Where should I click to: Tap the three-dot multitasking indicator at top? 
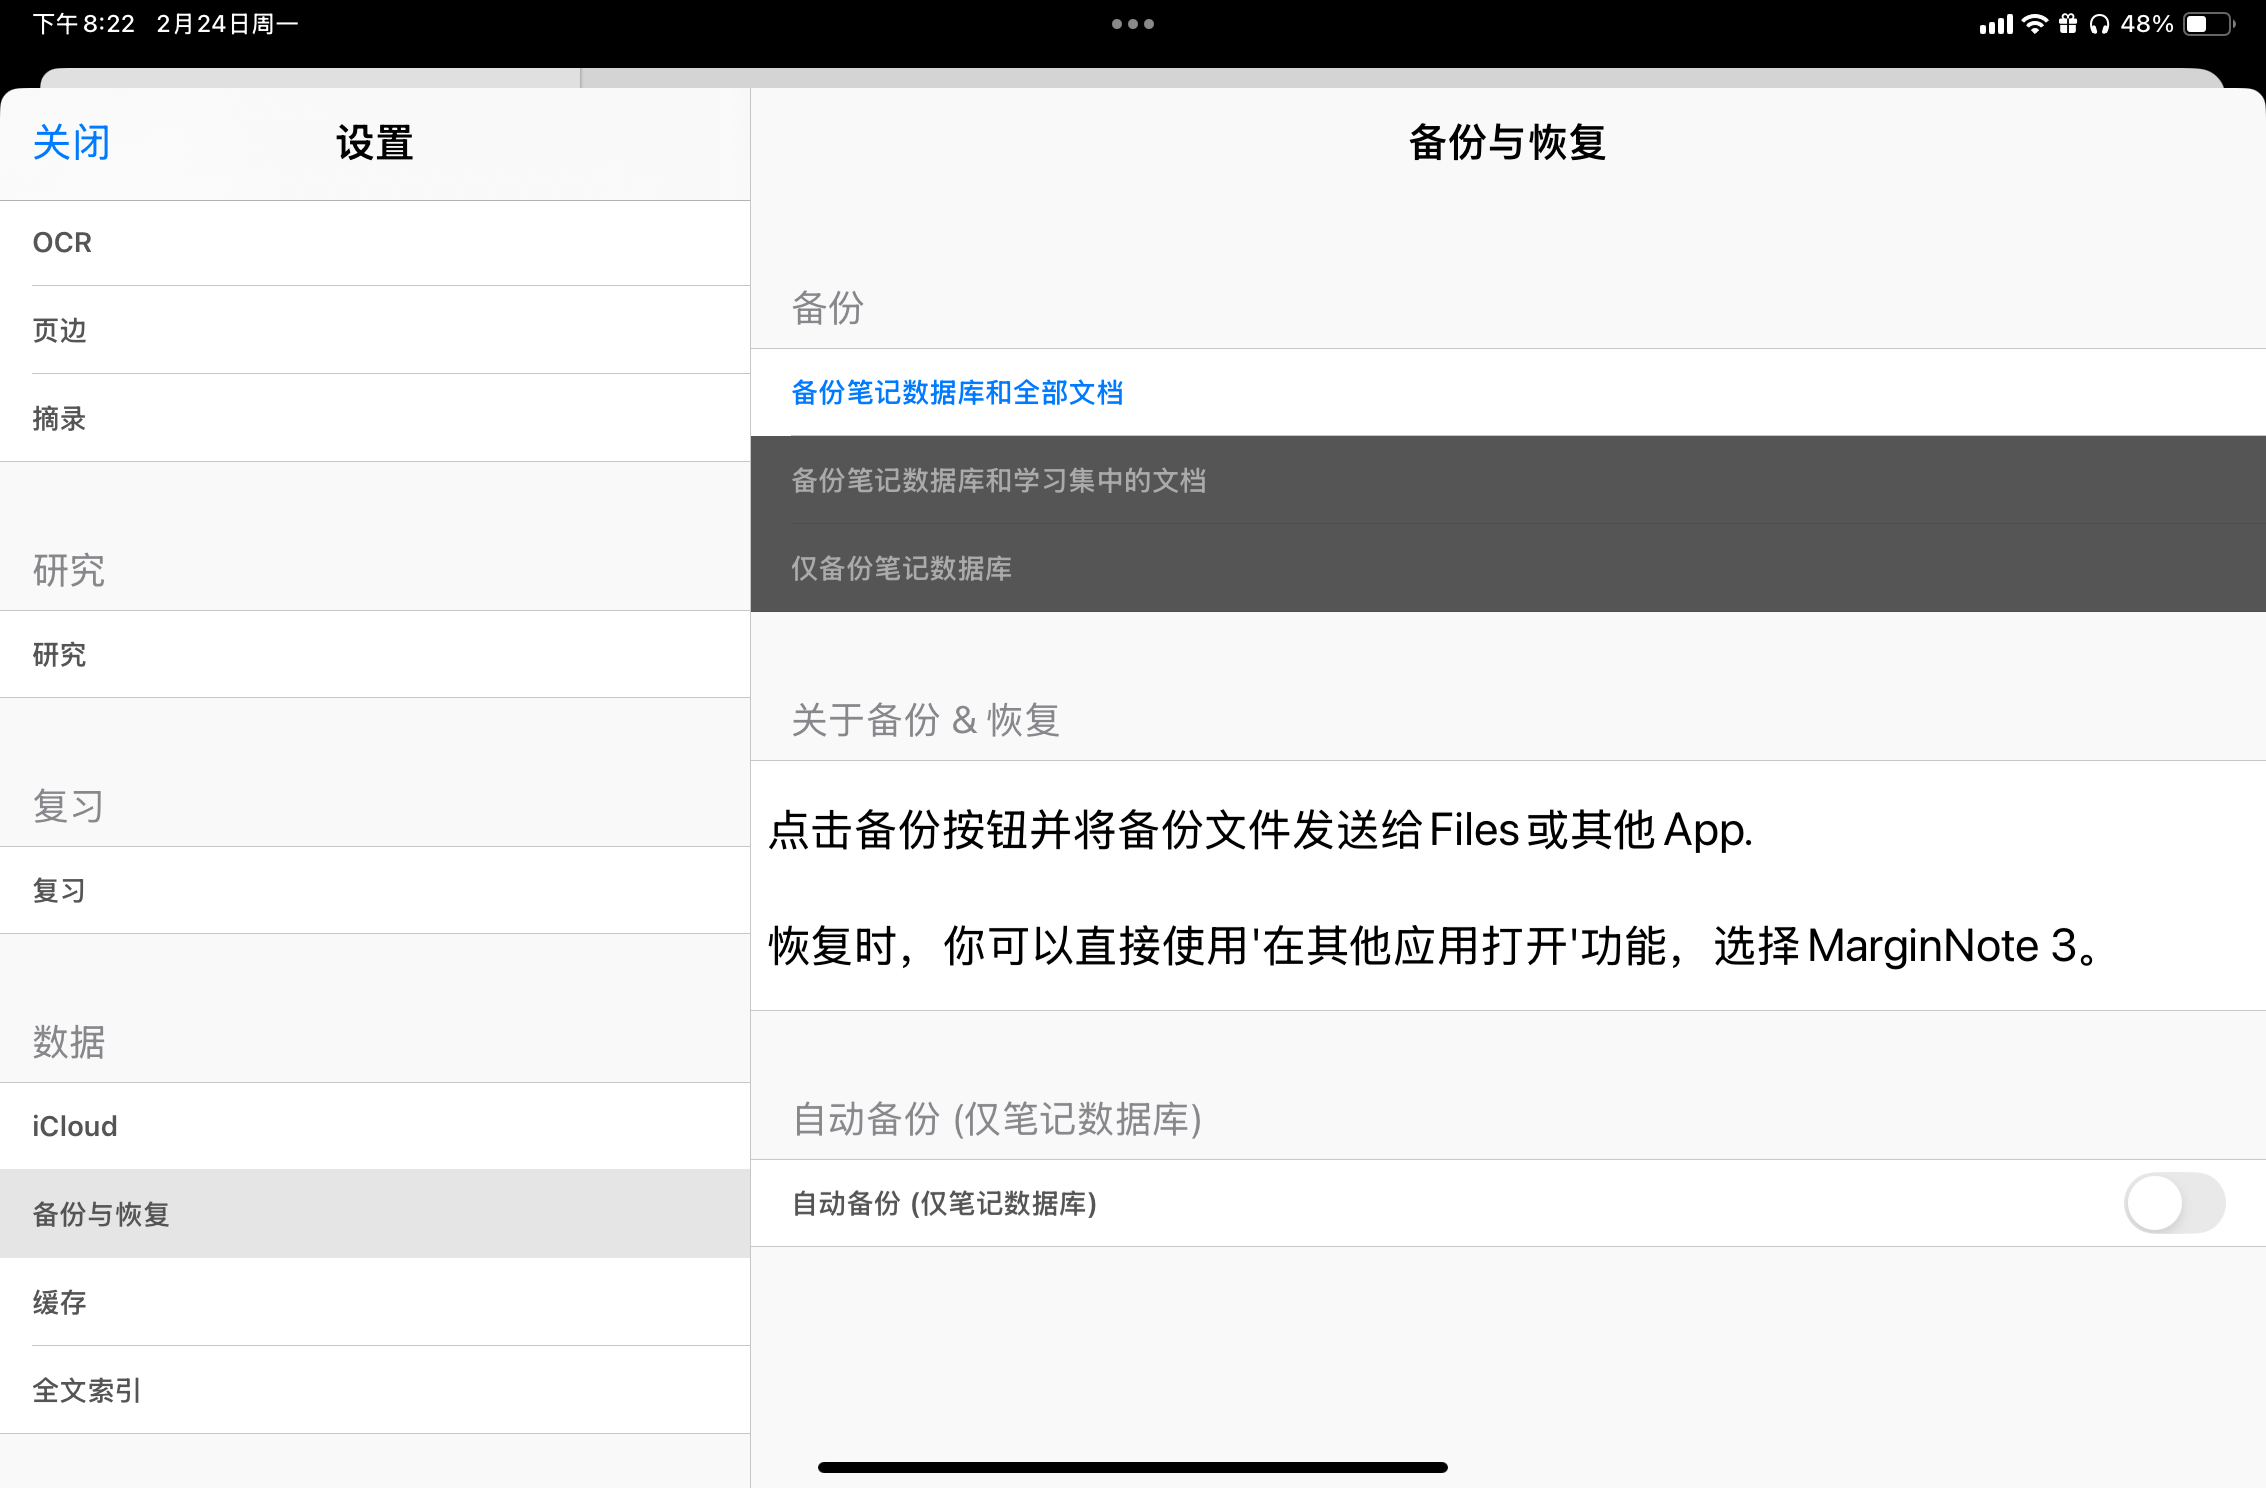click(x=1133, y=24)
